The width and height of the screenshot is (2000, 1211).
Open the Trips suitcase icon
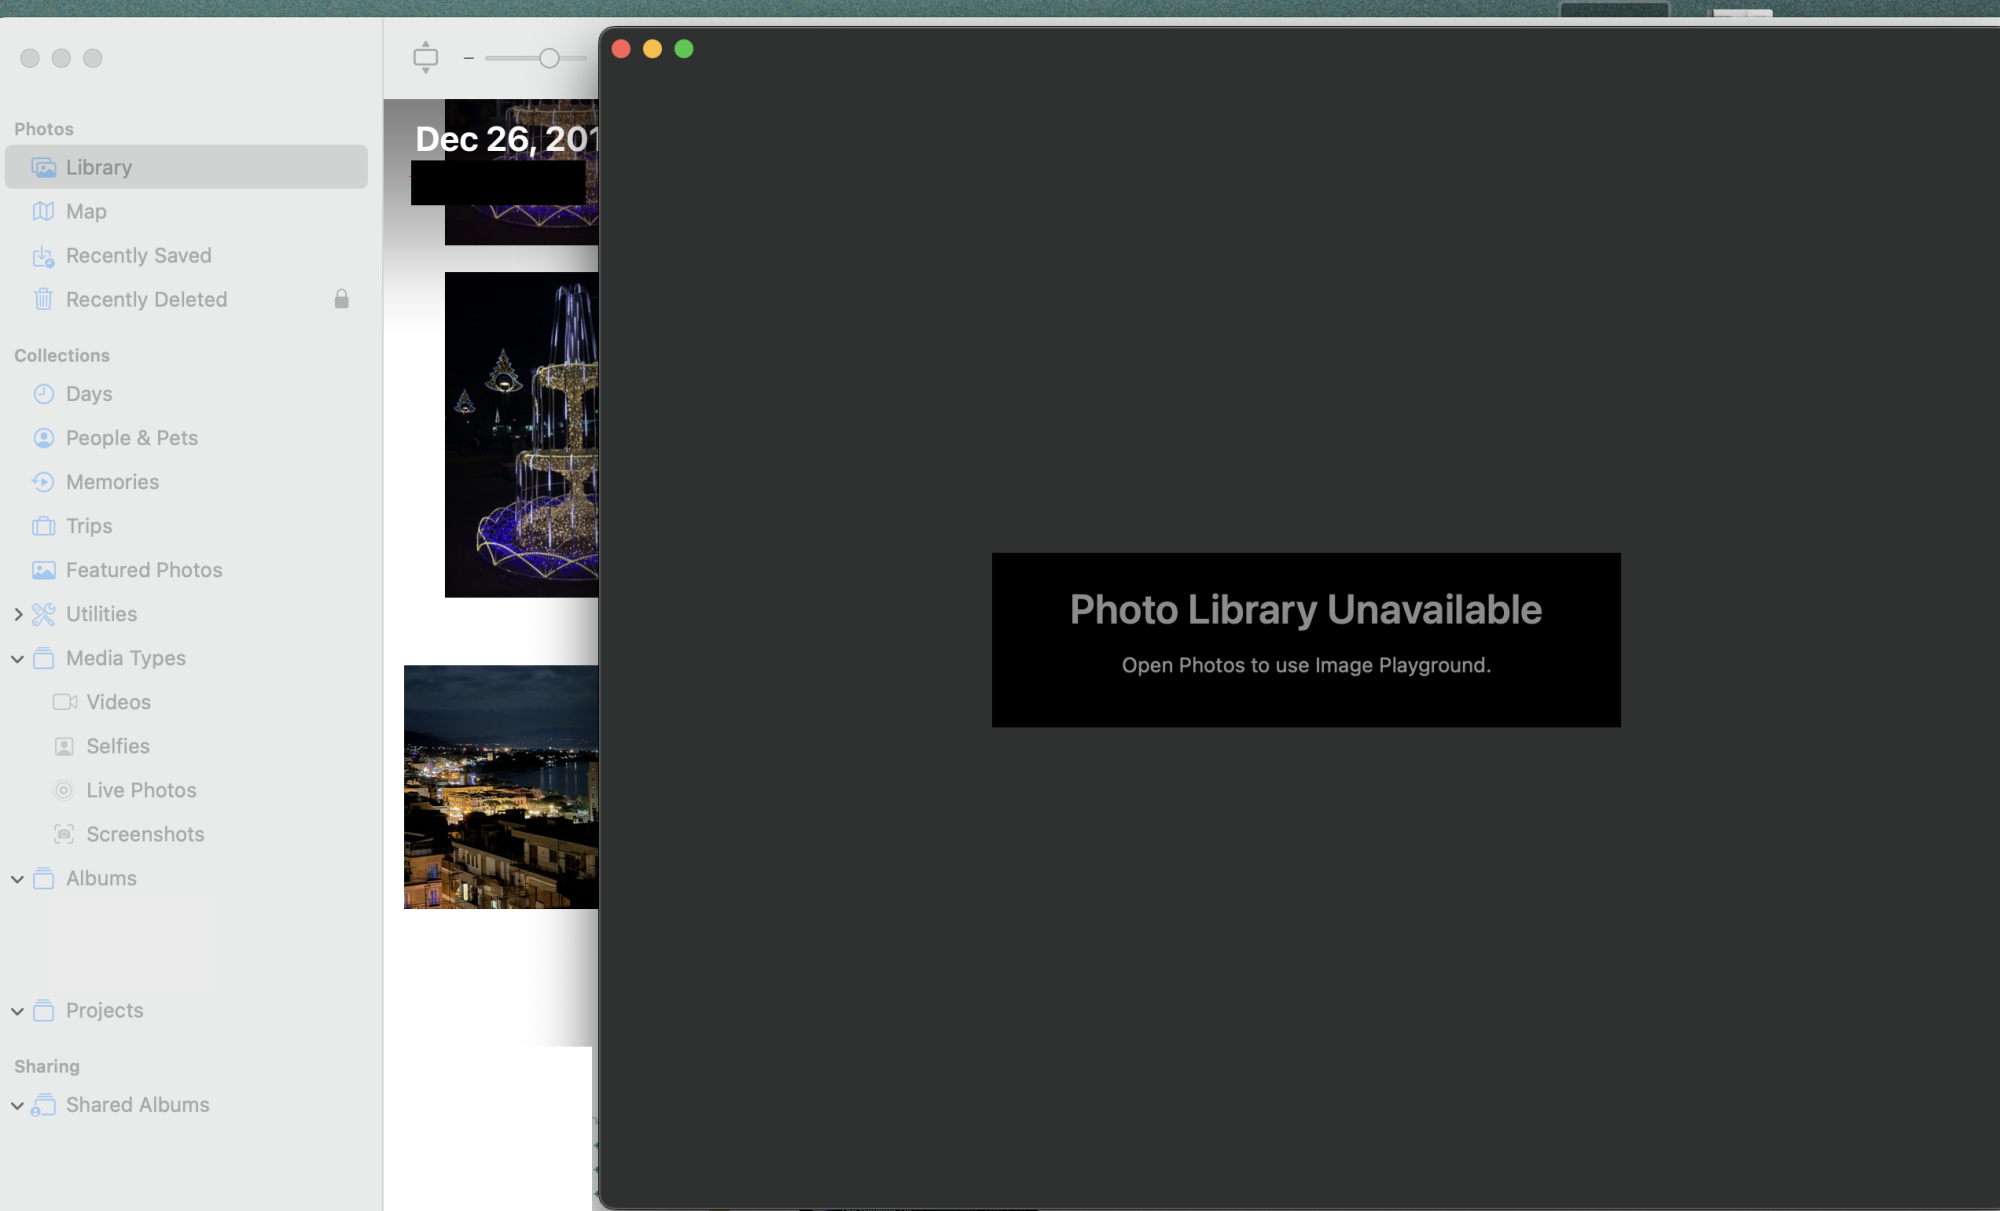pyautogui.click(x=43, y=526)
